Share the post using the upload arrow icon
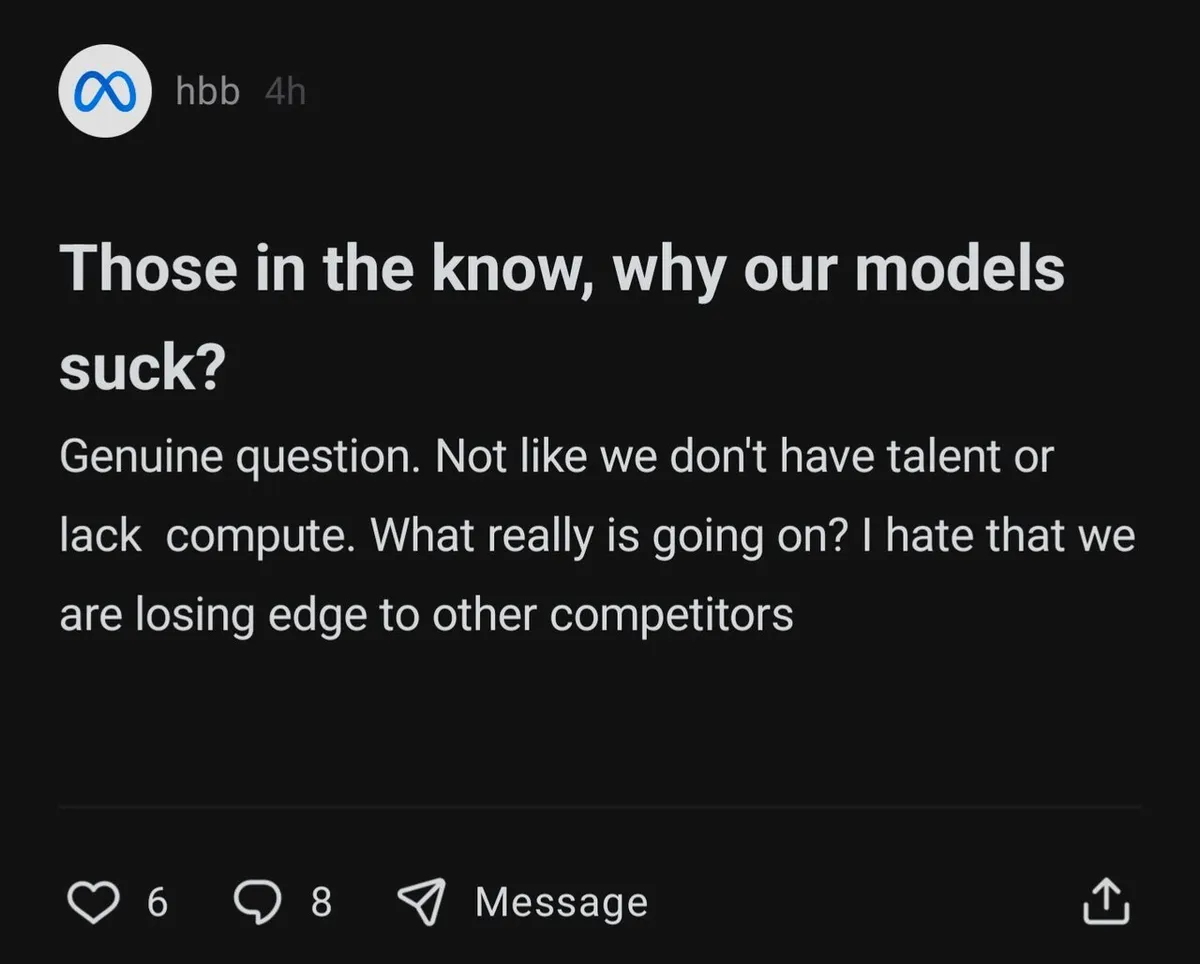The width and height of the screenshot is (1200, 964). coord(1106,902)
